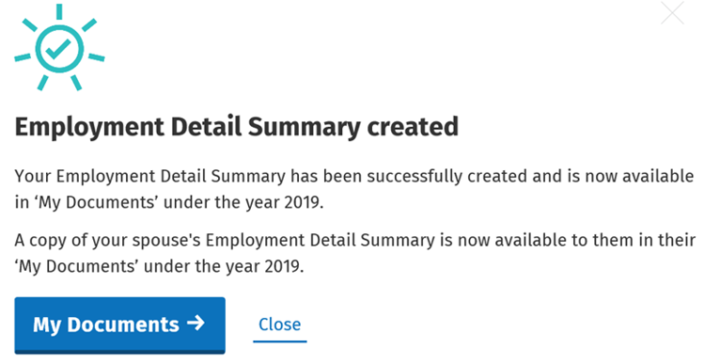Click the word 'created' in the bold heading
Viewport: 720px width, 364px height.
click(x=412, y=127)
